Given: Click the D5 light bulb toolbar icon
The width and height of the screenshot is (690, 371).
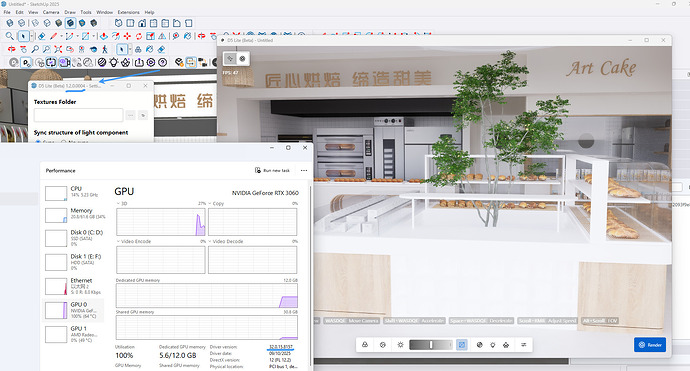Looking at the screenshot, I should click(114, 62).
